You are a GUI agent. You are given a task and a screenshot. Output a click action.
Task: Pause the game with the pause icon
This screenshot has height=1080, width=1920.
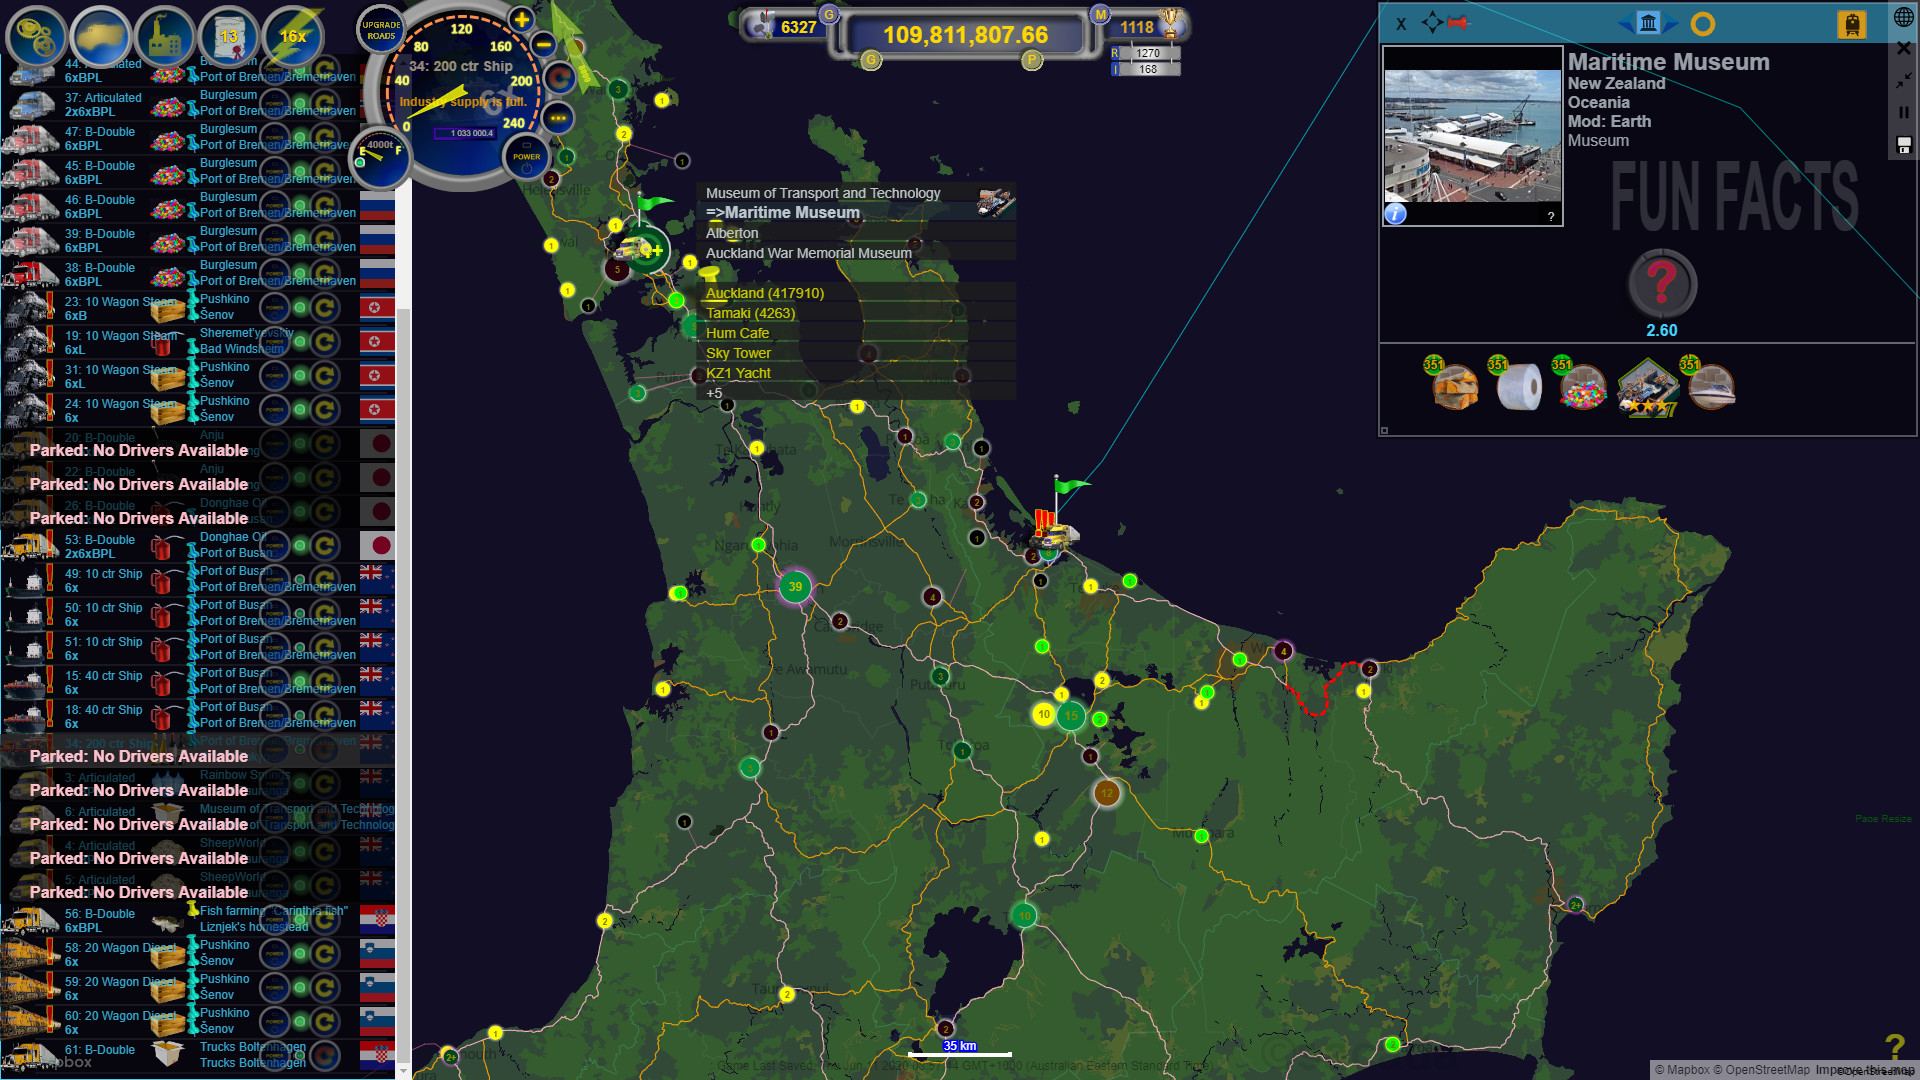(x=1904, y=112)
